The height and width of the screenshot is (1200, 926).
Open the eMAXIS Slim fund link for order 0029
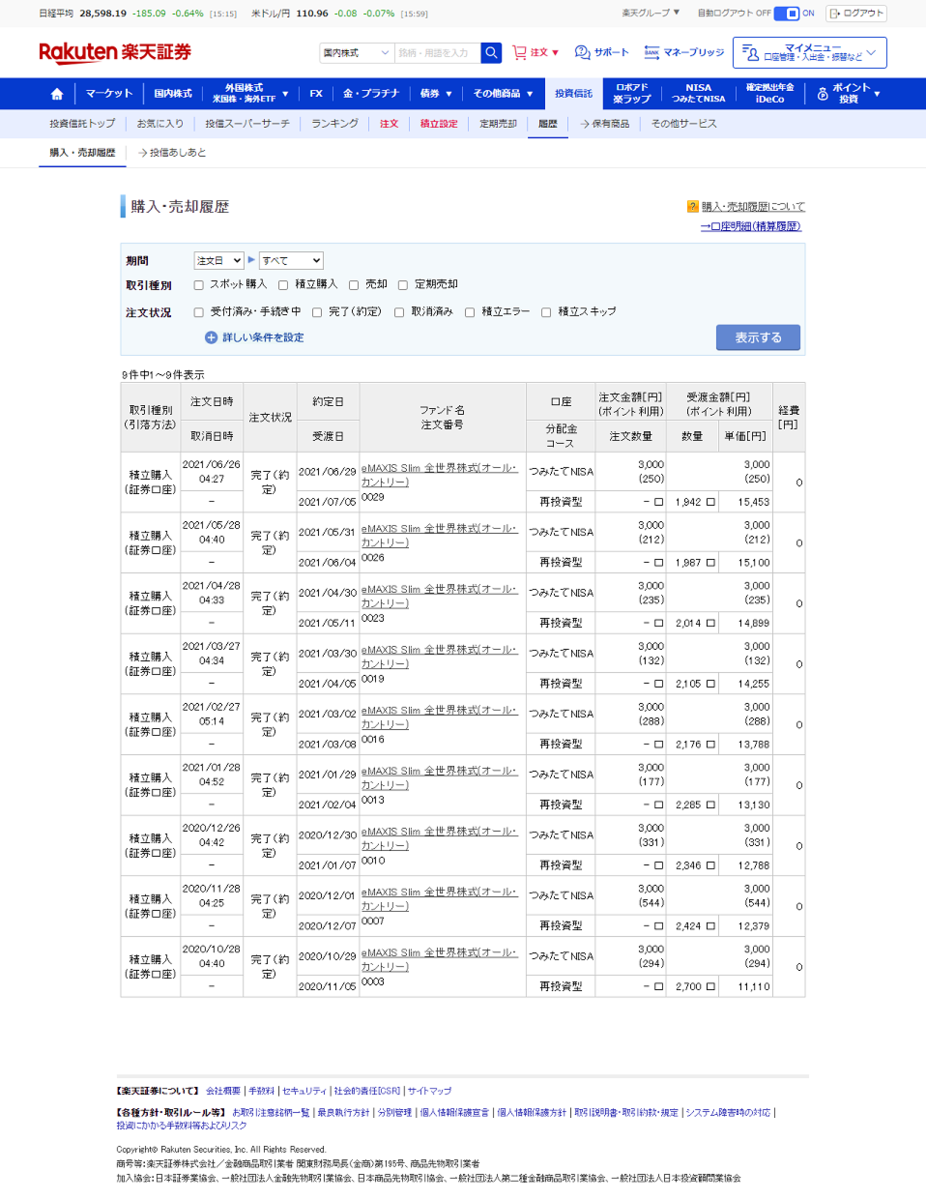coord(440,475)
